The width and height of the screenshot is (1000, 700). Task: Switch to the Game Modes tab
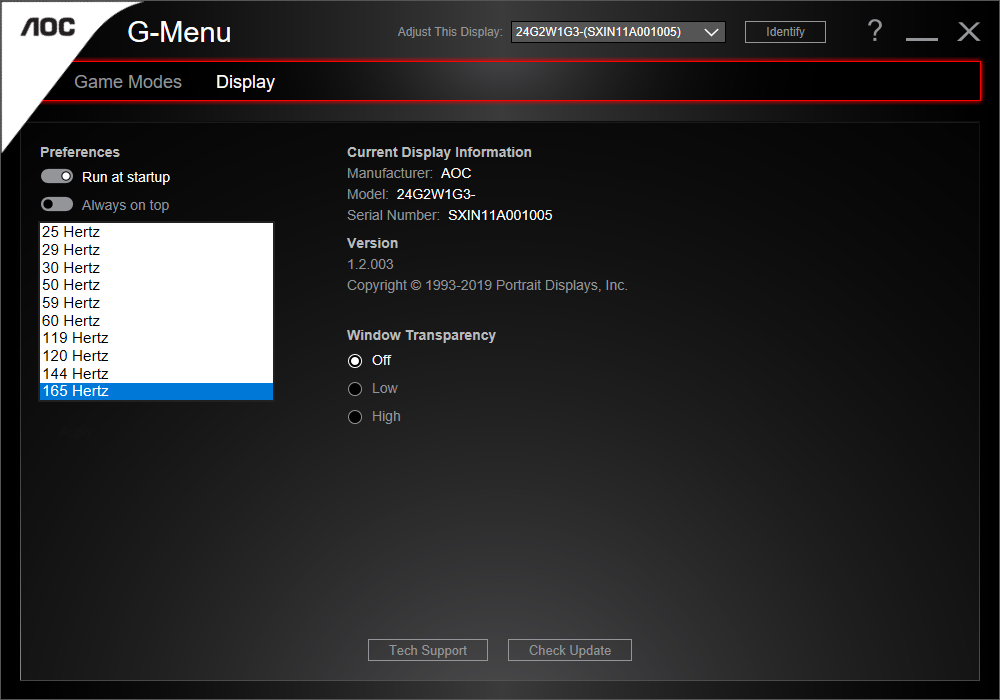128,82
